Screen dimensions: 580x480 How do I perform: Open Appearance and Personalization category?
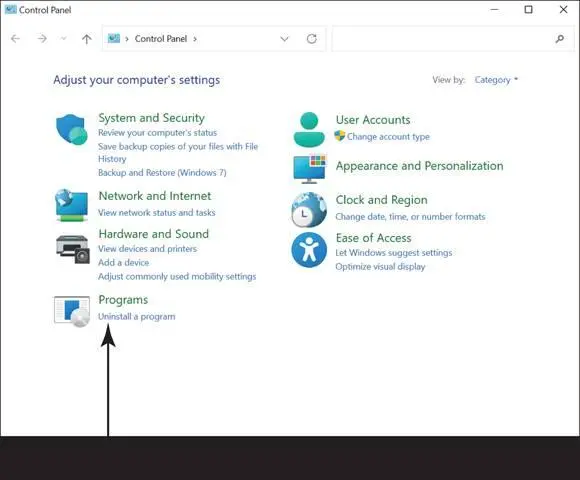(x=419, y=166)
